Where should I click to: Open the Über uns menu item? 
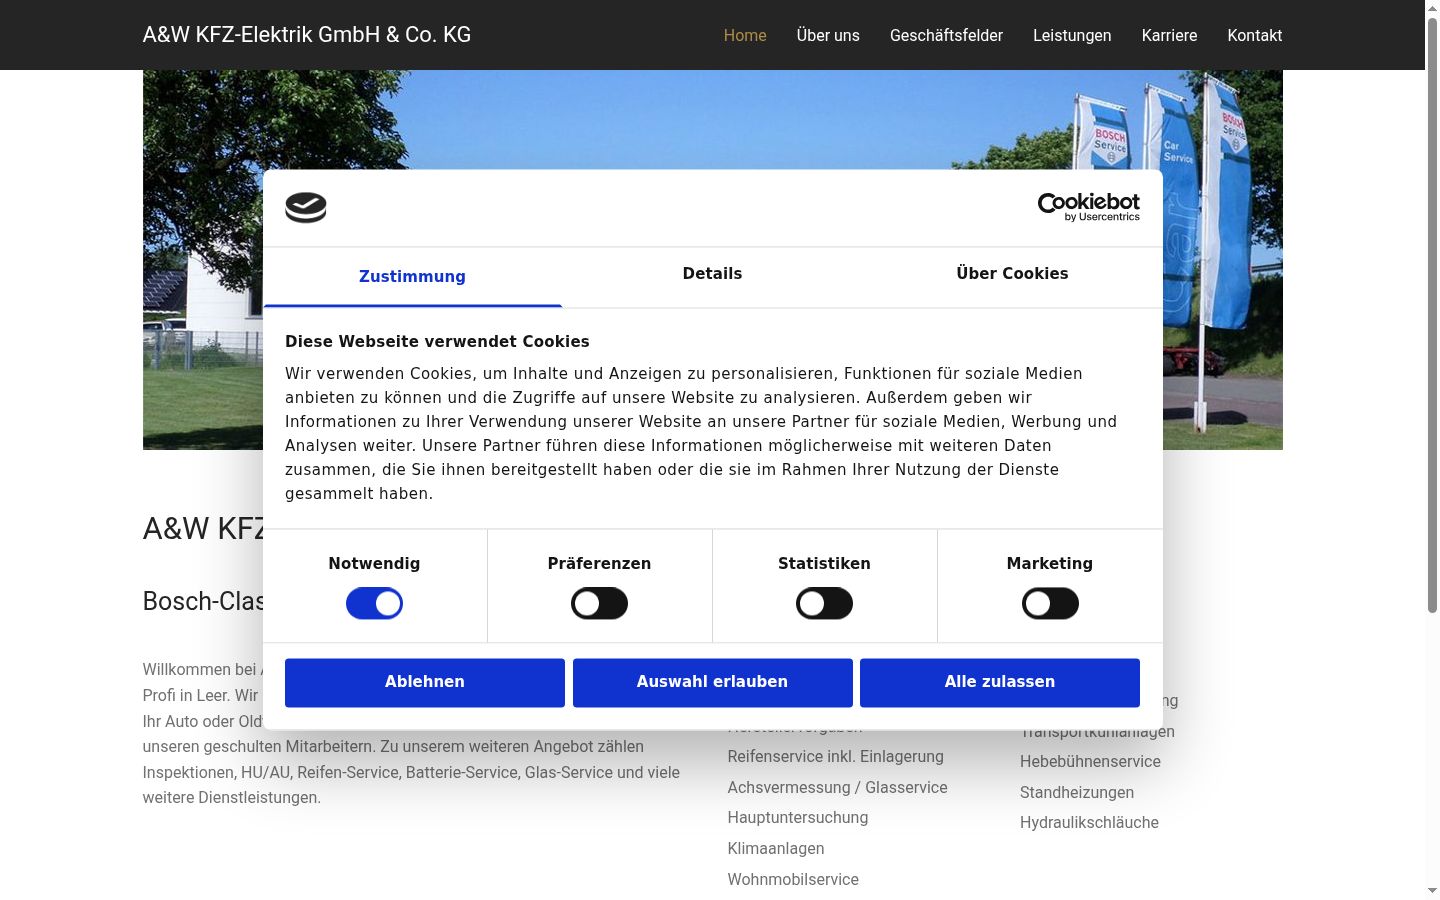(828, 35)
